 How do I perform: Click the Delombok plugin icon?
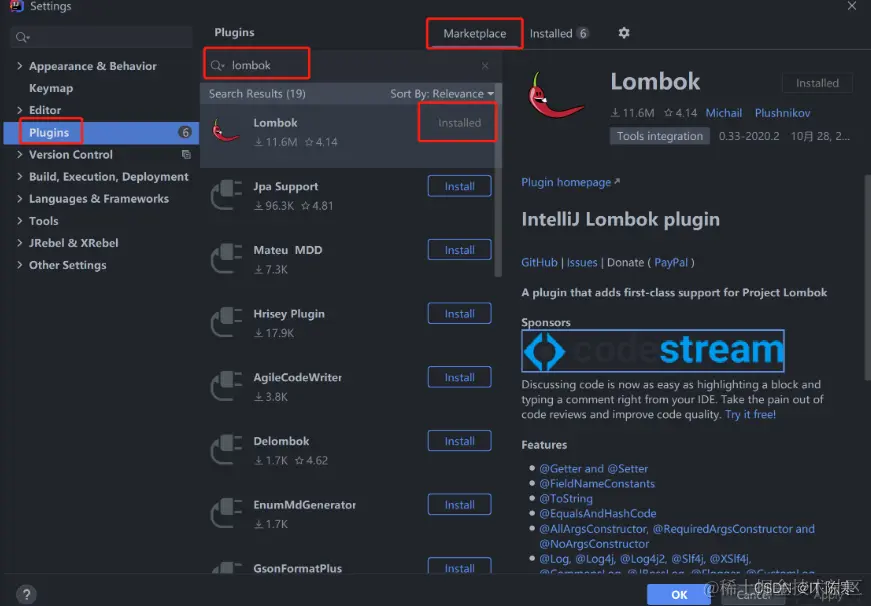tap(227, 450)
